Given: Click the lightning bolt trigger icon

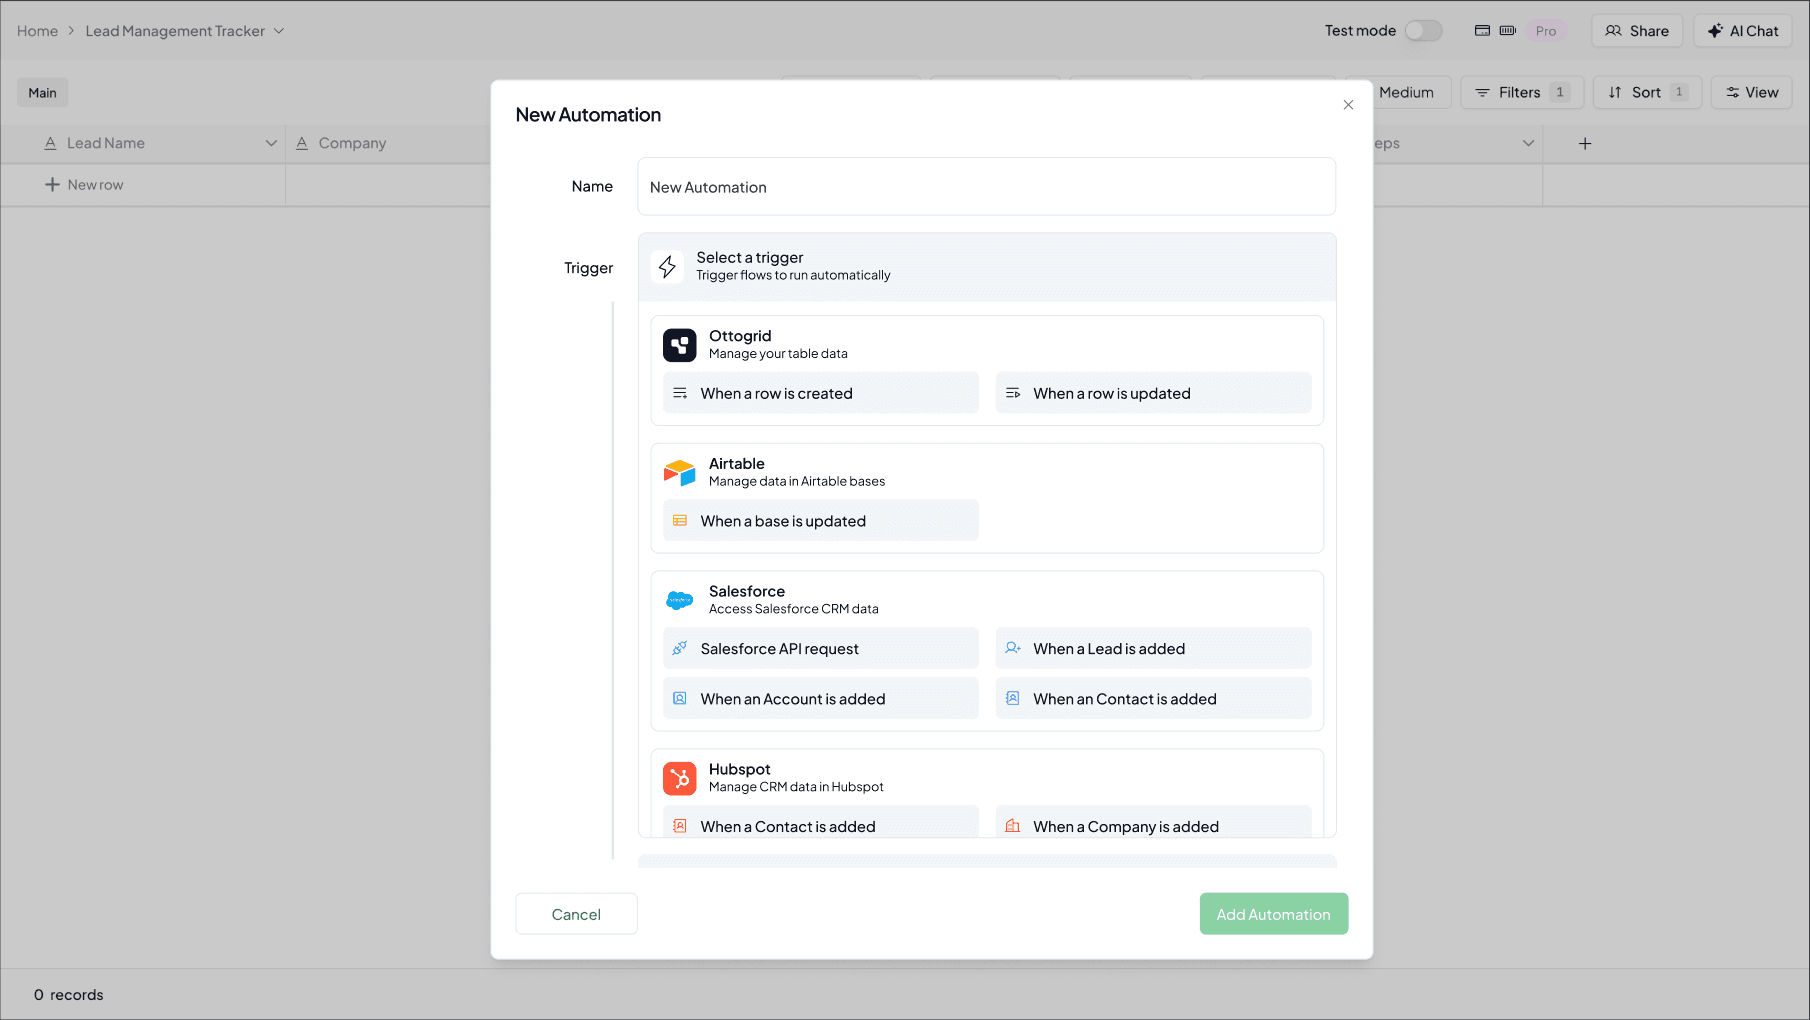Looking at the screenshot, I should (667, 267).
